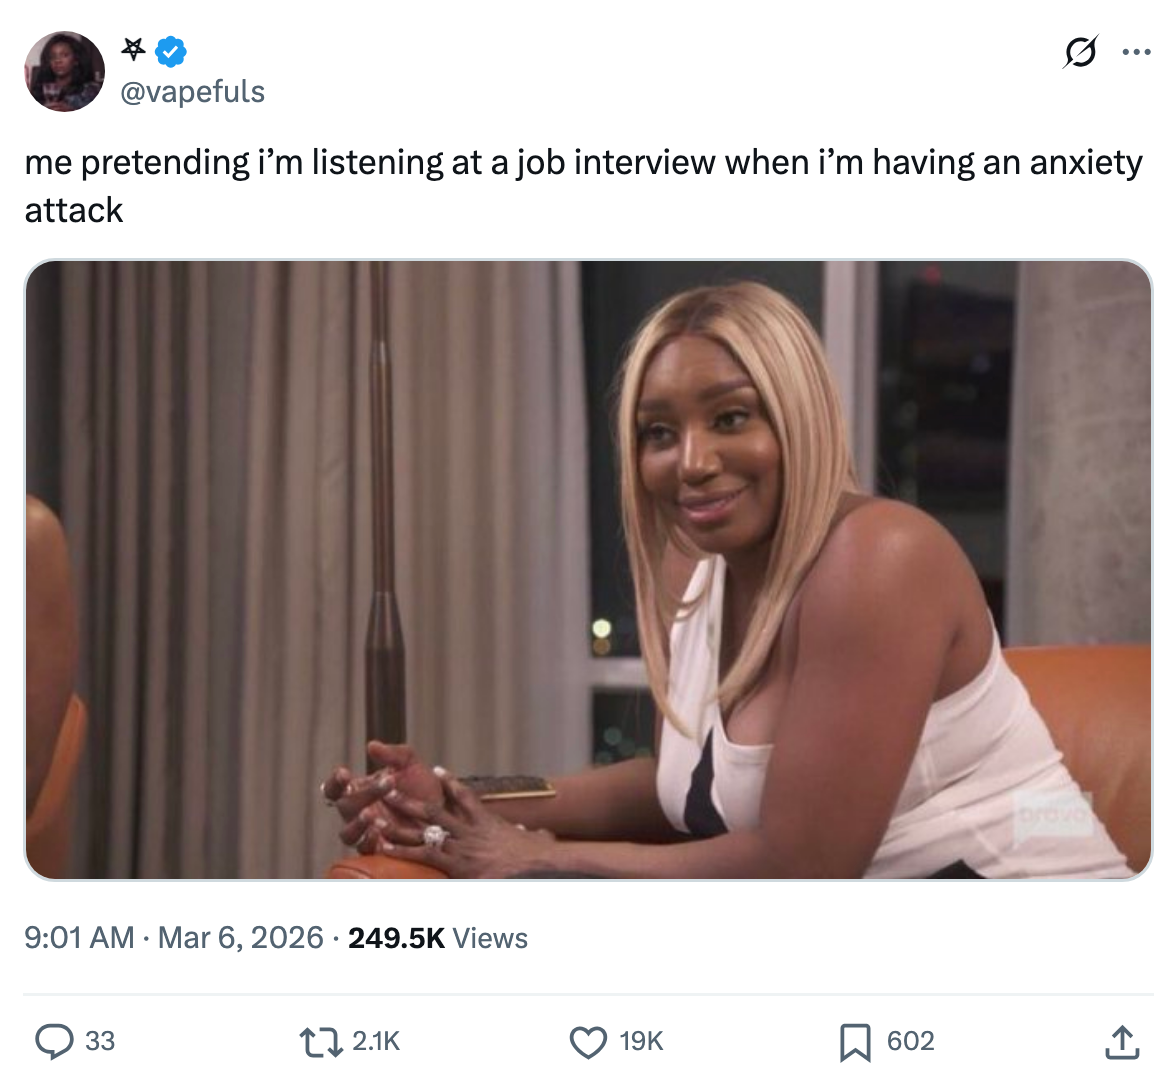The width and height of the screenshot is (1170, 1071).
Task: Open the profile avatar picture
Action: (65, 72)
